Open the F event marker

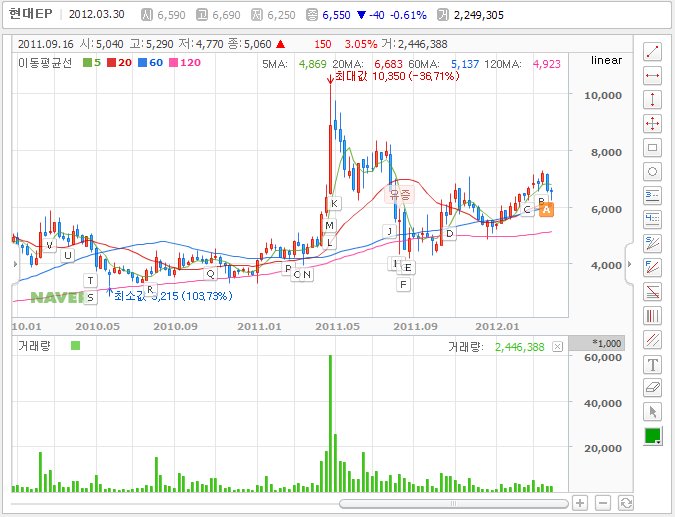click(x=403, y=285)
